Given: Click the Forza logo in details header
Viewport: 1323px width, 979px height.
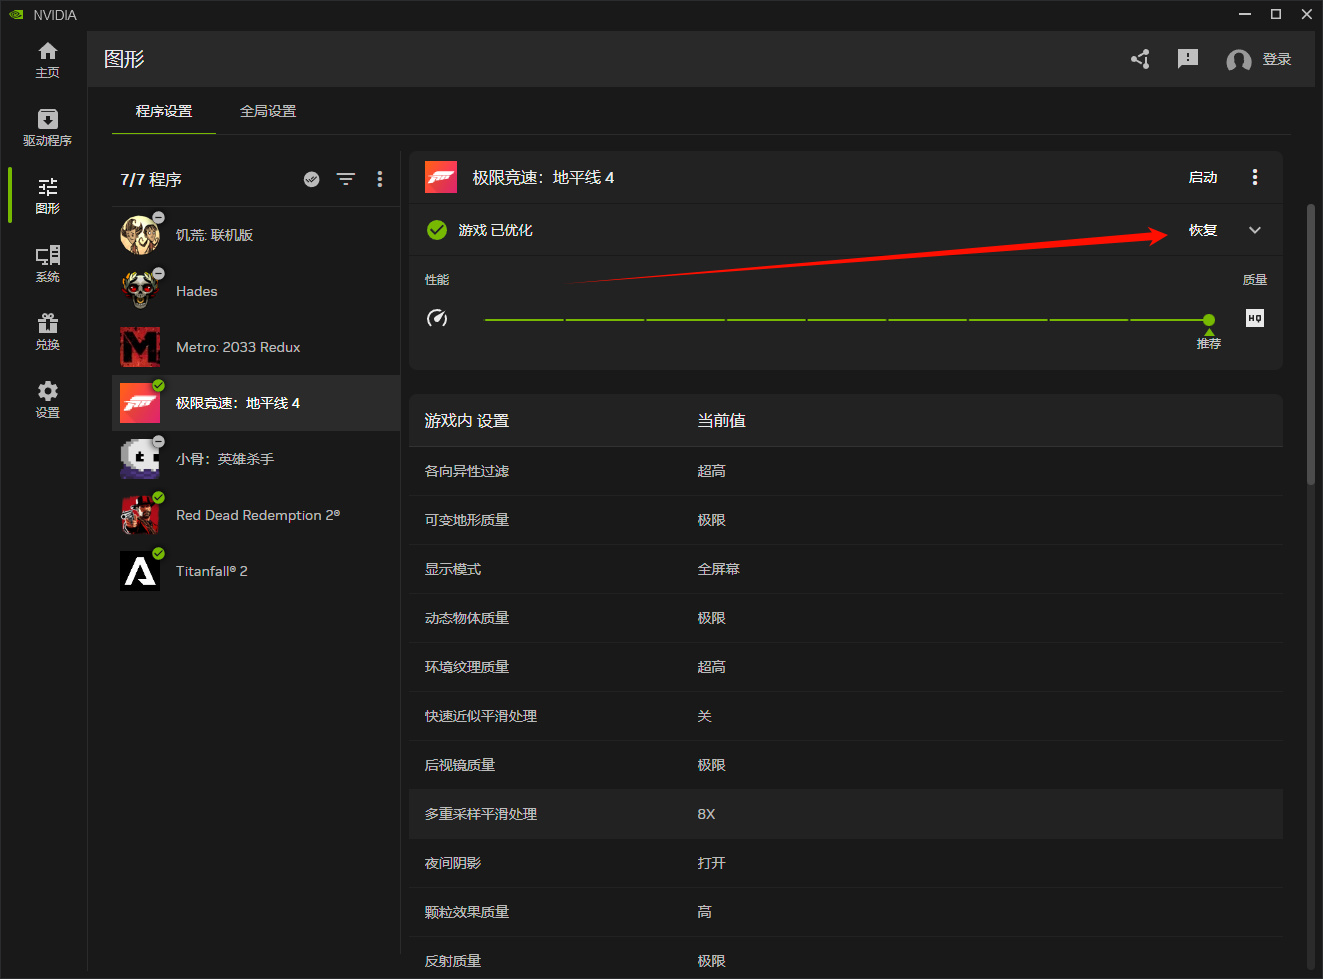Looking at the screenshot, I should pyautogui.click(x=441, y=177).
